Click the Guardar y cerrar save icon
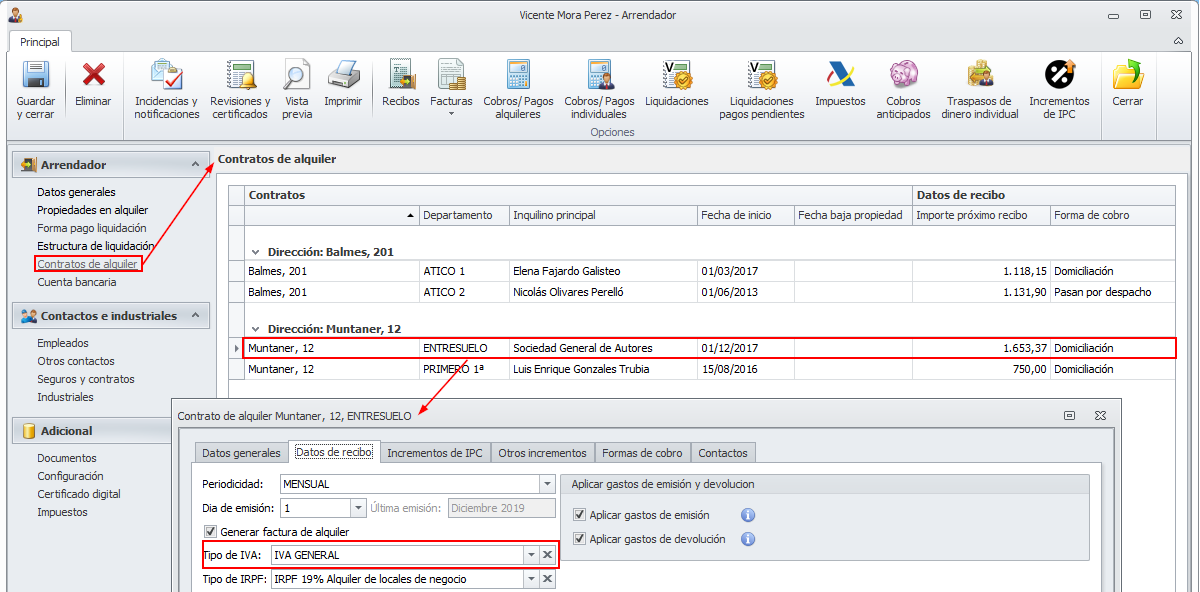Viewport: 1200px width, 592px height. (x=36, y=76)
